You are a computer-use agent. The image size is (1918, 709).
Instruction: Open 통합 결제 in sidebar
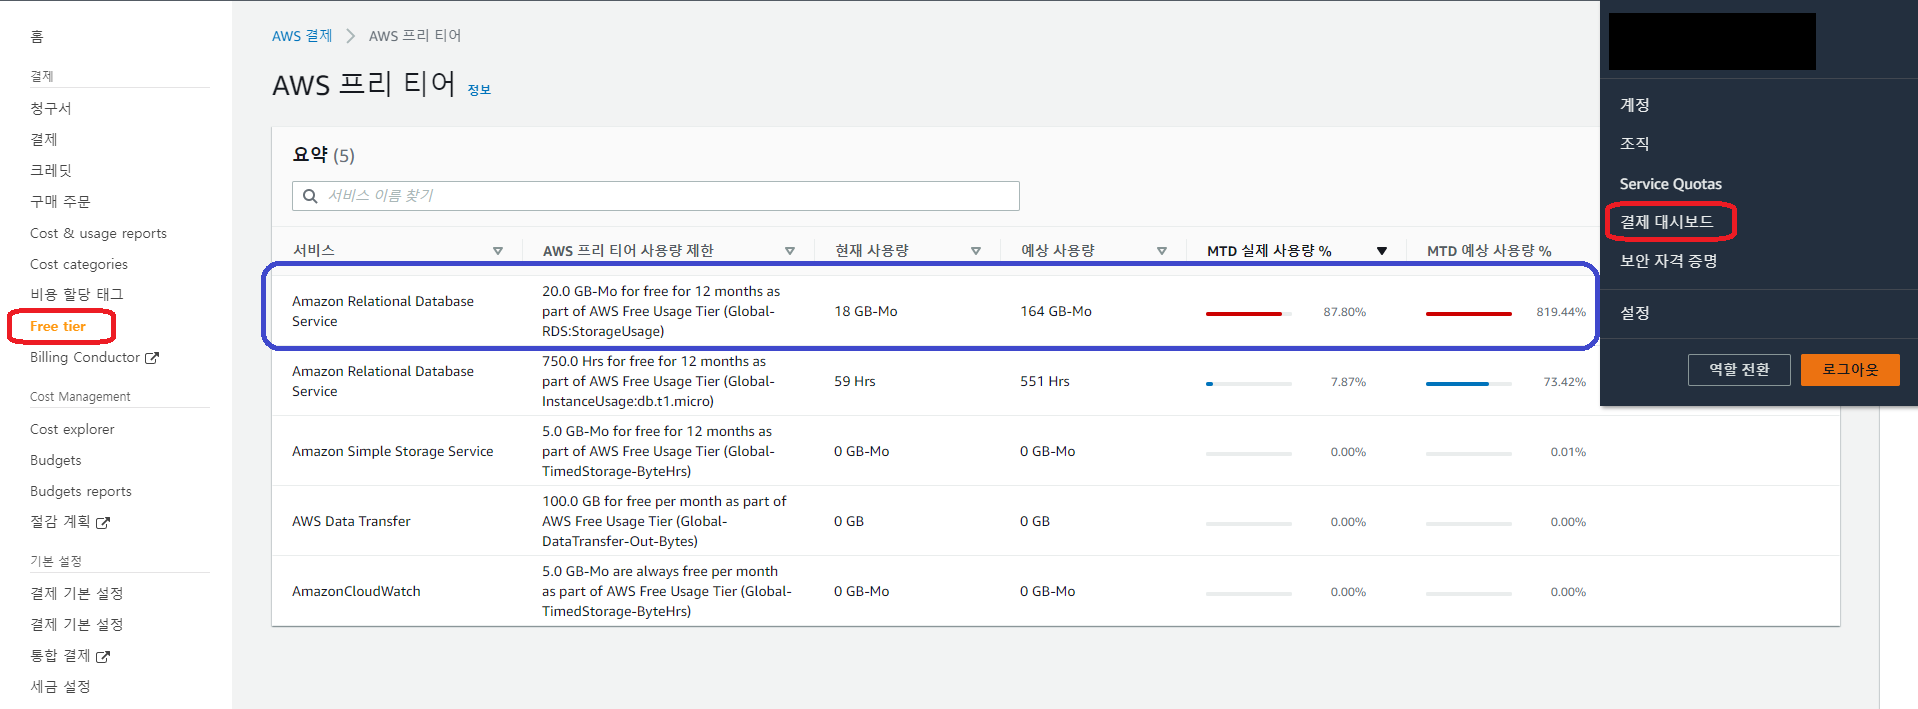click(x=60, y=655)
